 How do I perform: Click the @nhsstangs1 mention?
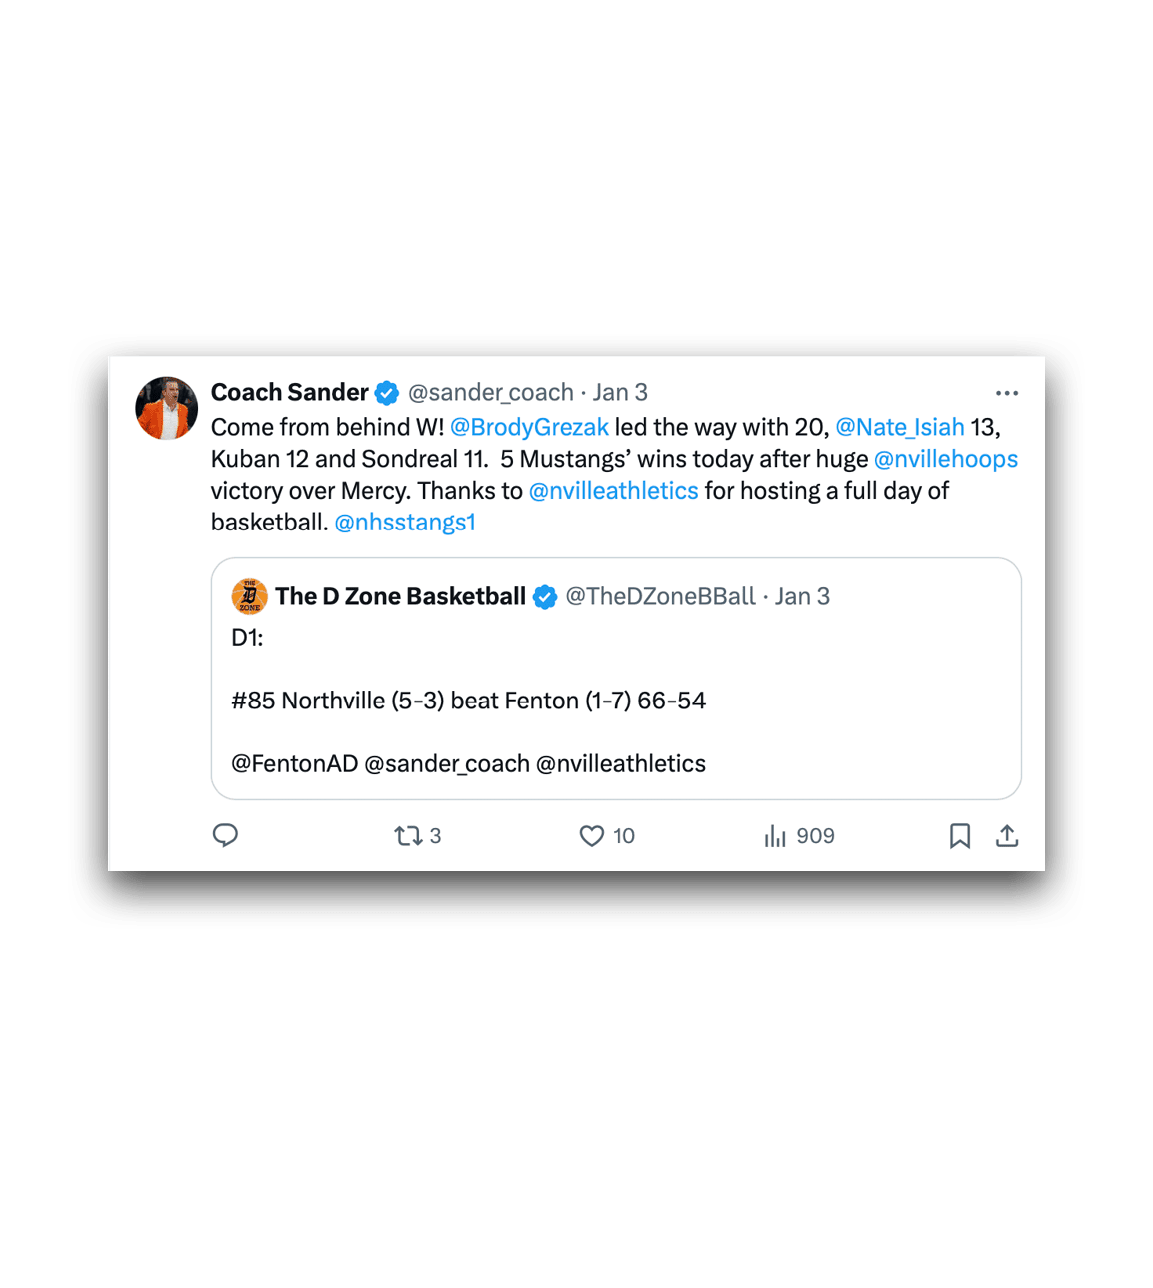(x=405, y=522)
